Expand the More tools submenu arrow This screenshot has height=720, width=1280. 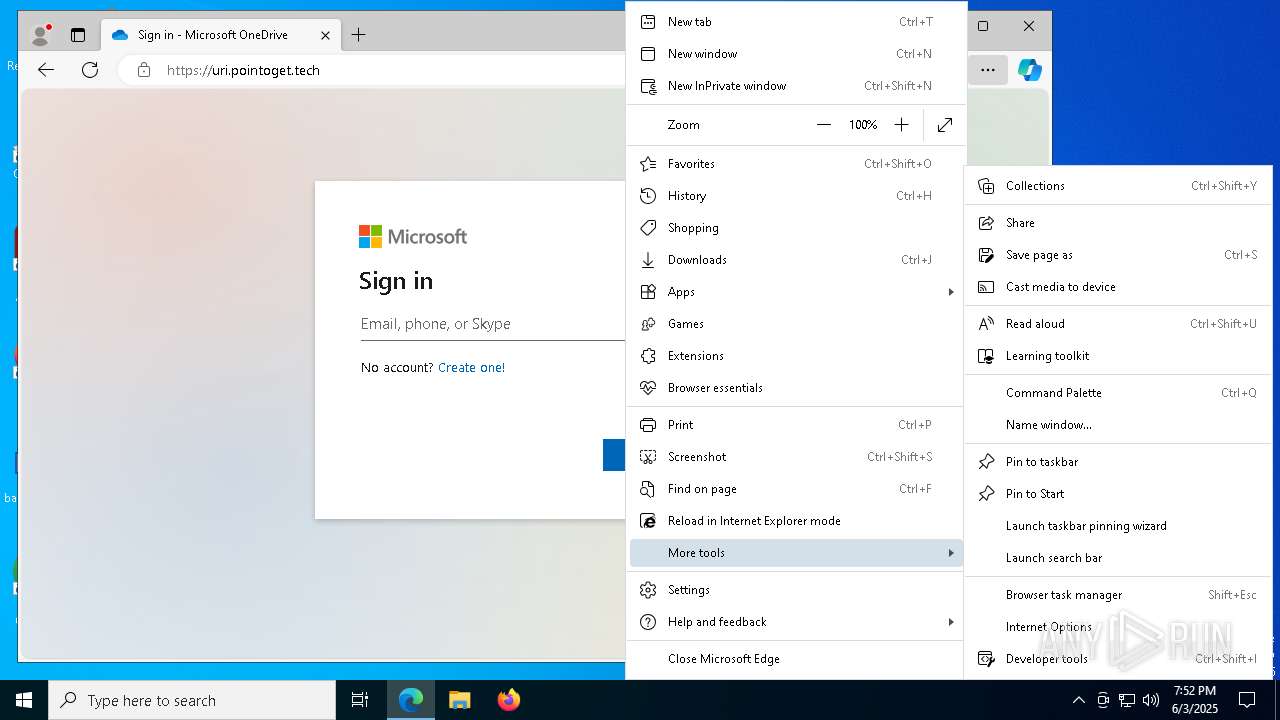pos(951,553)
